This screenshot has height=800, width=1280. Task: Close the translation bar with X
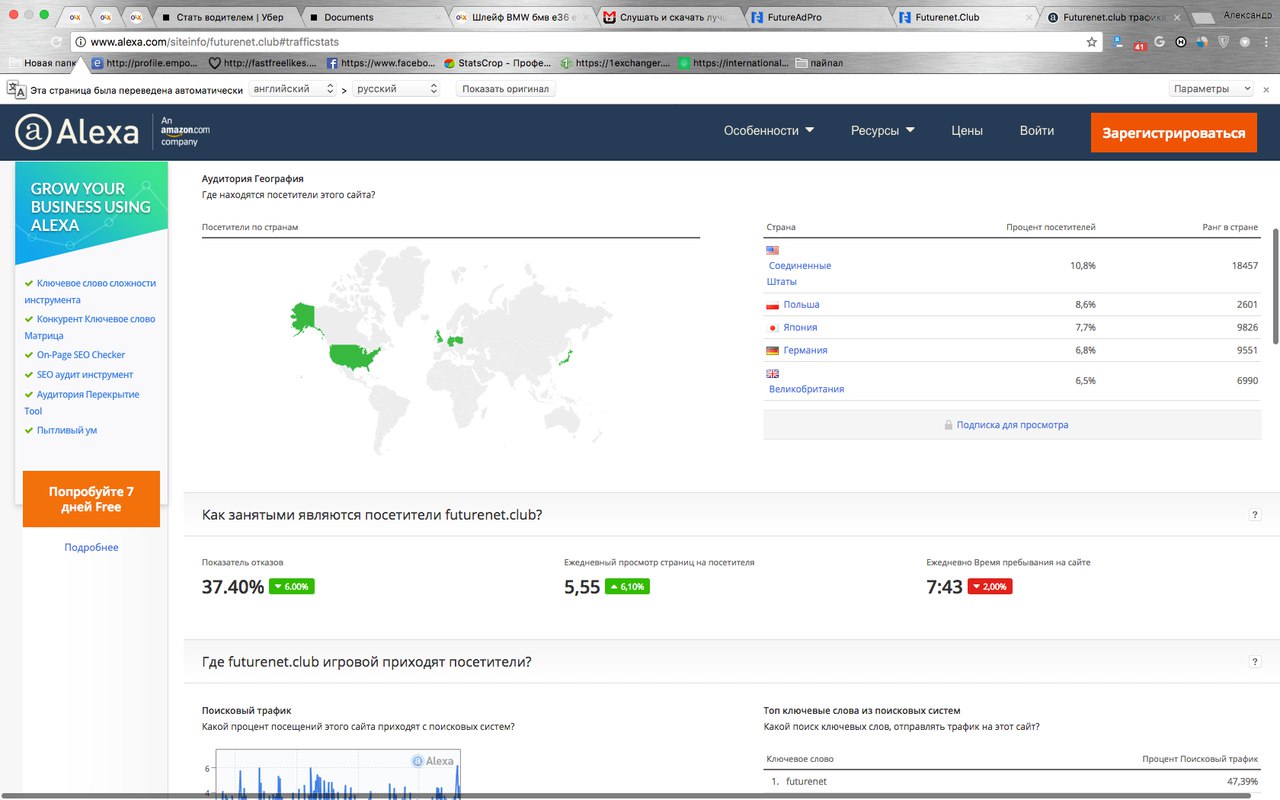pos(1266,89)
